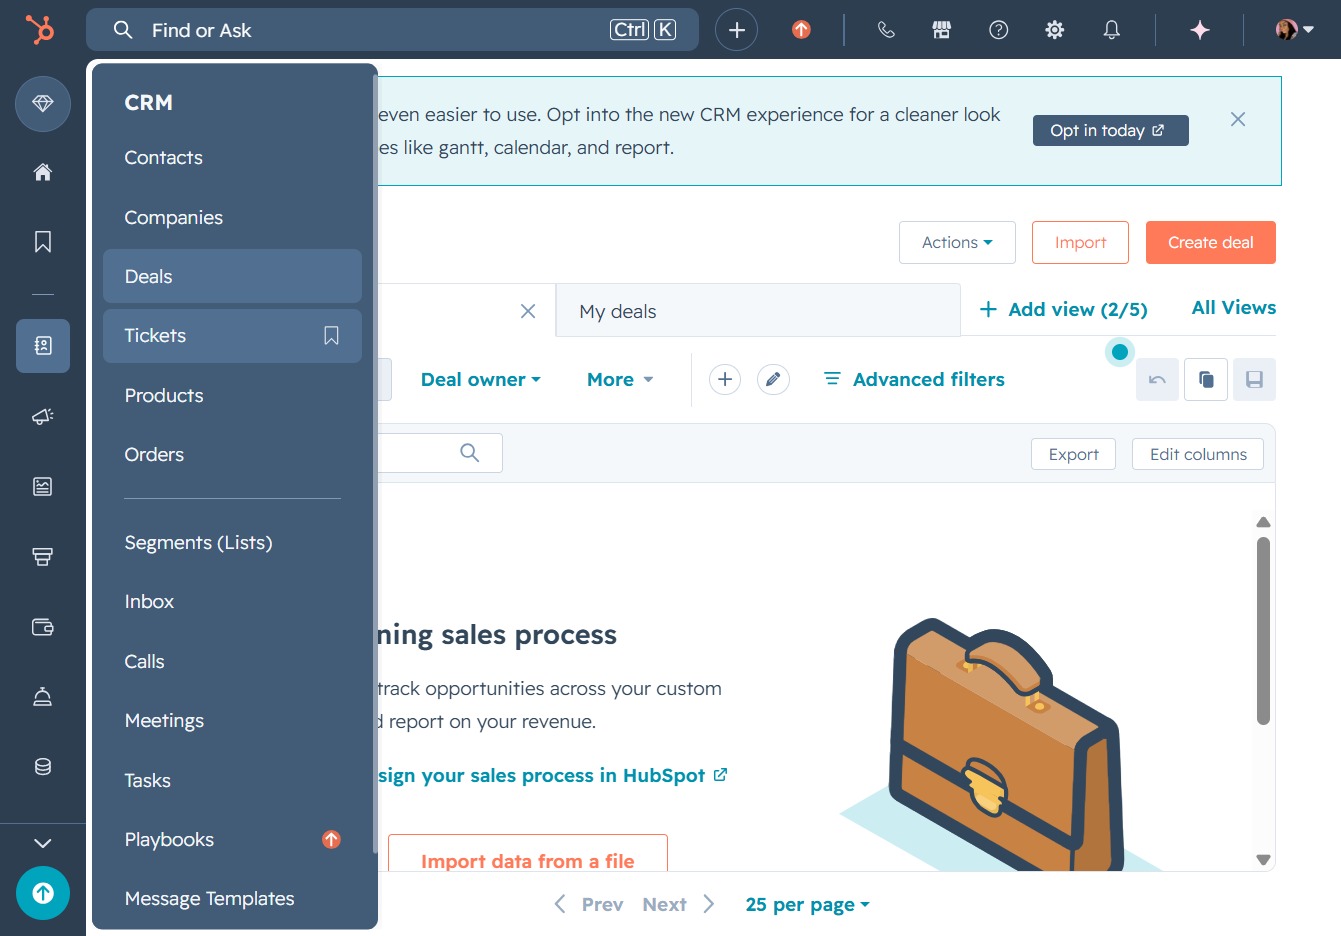The height and width of the screenshot is (936, 1341).
Task: Select Tickets in the CRM menu
Action: coord(232,336)
